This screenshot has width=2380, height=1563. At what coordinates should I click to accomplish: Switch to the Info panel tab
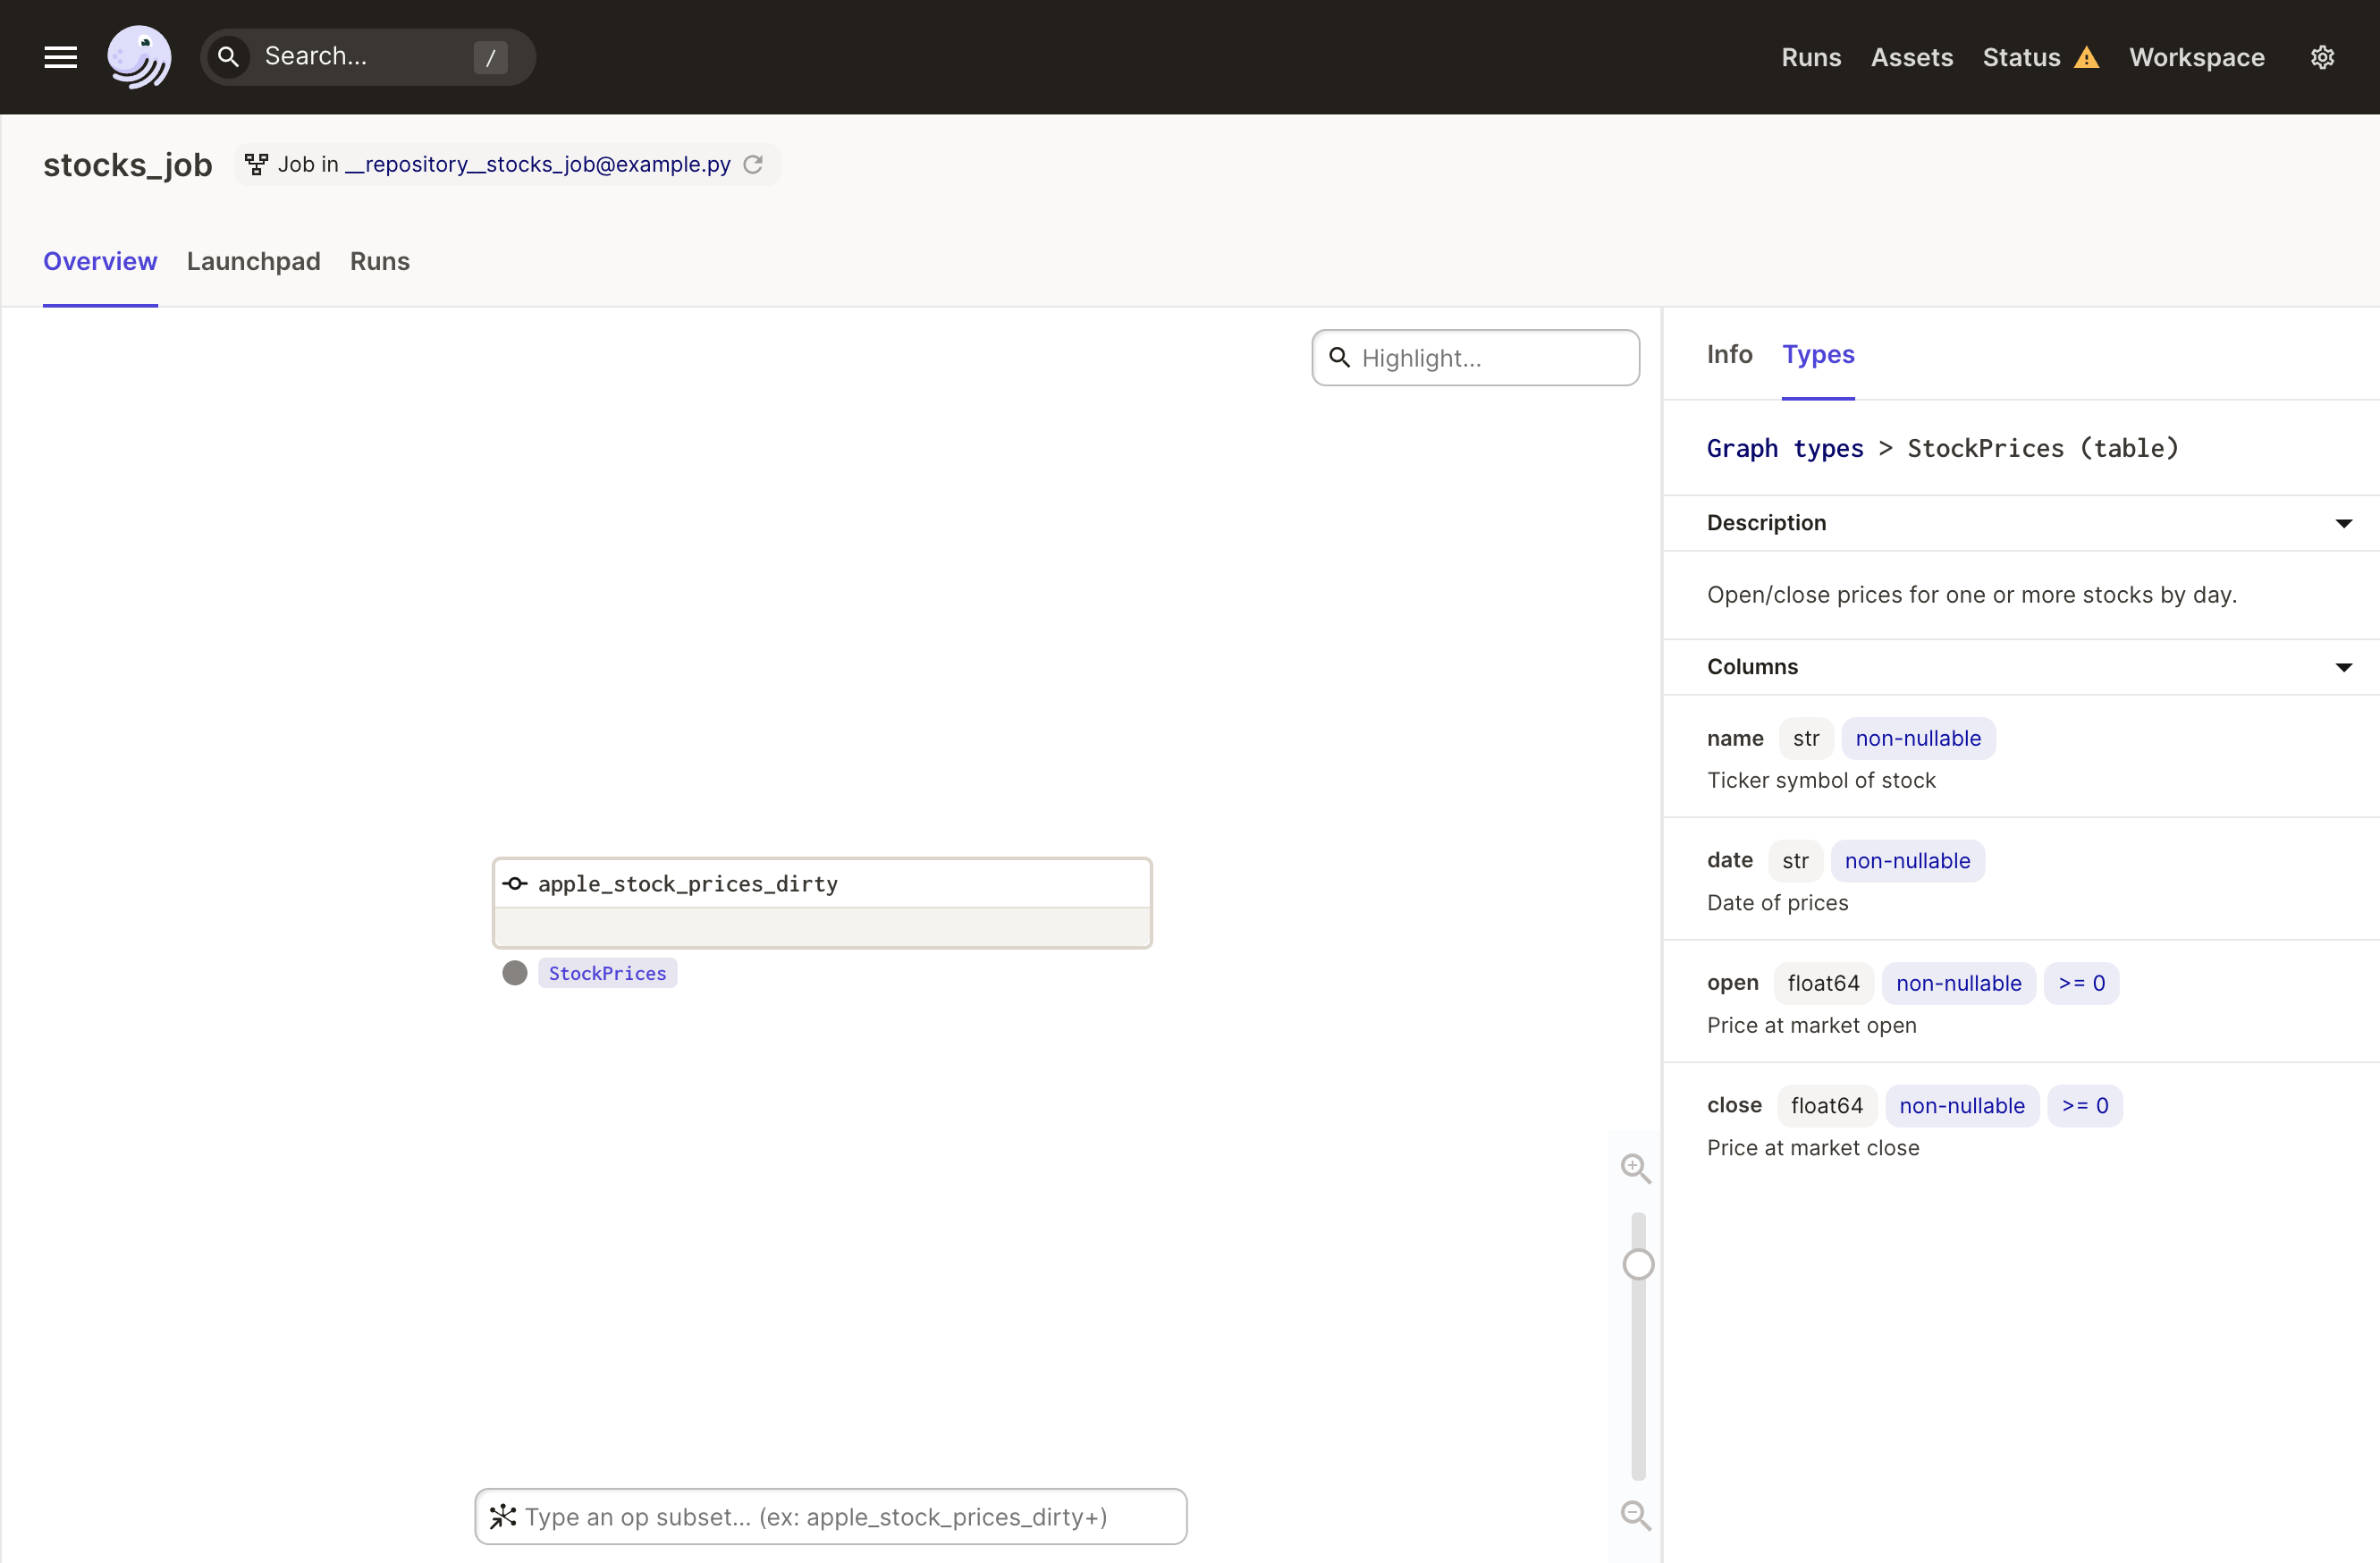point(1728,354)
